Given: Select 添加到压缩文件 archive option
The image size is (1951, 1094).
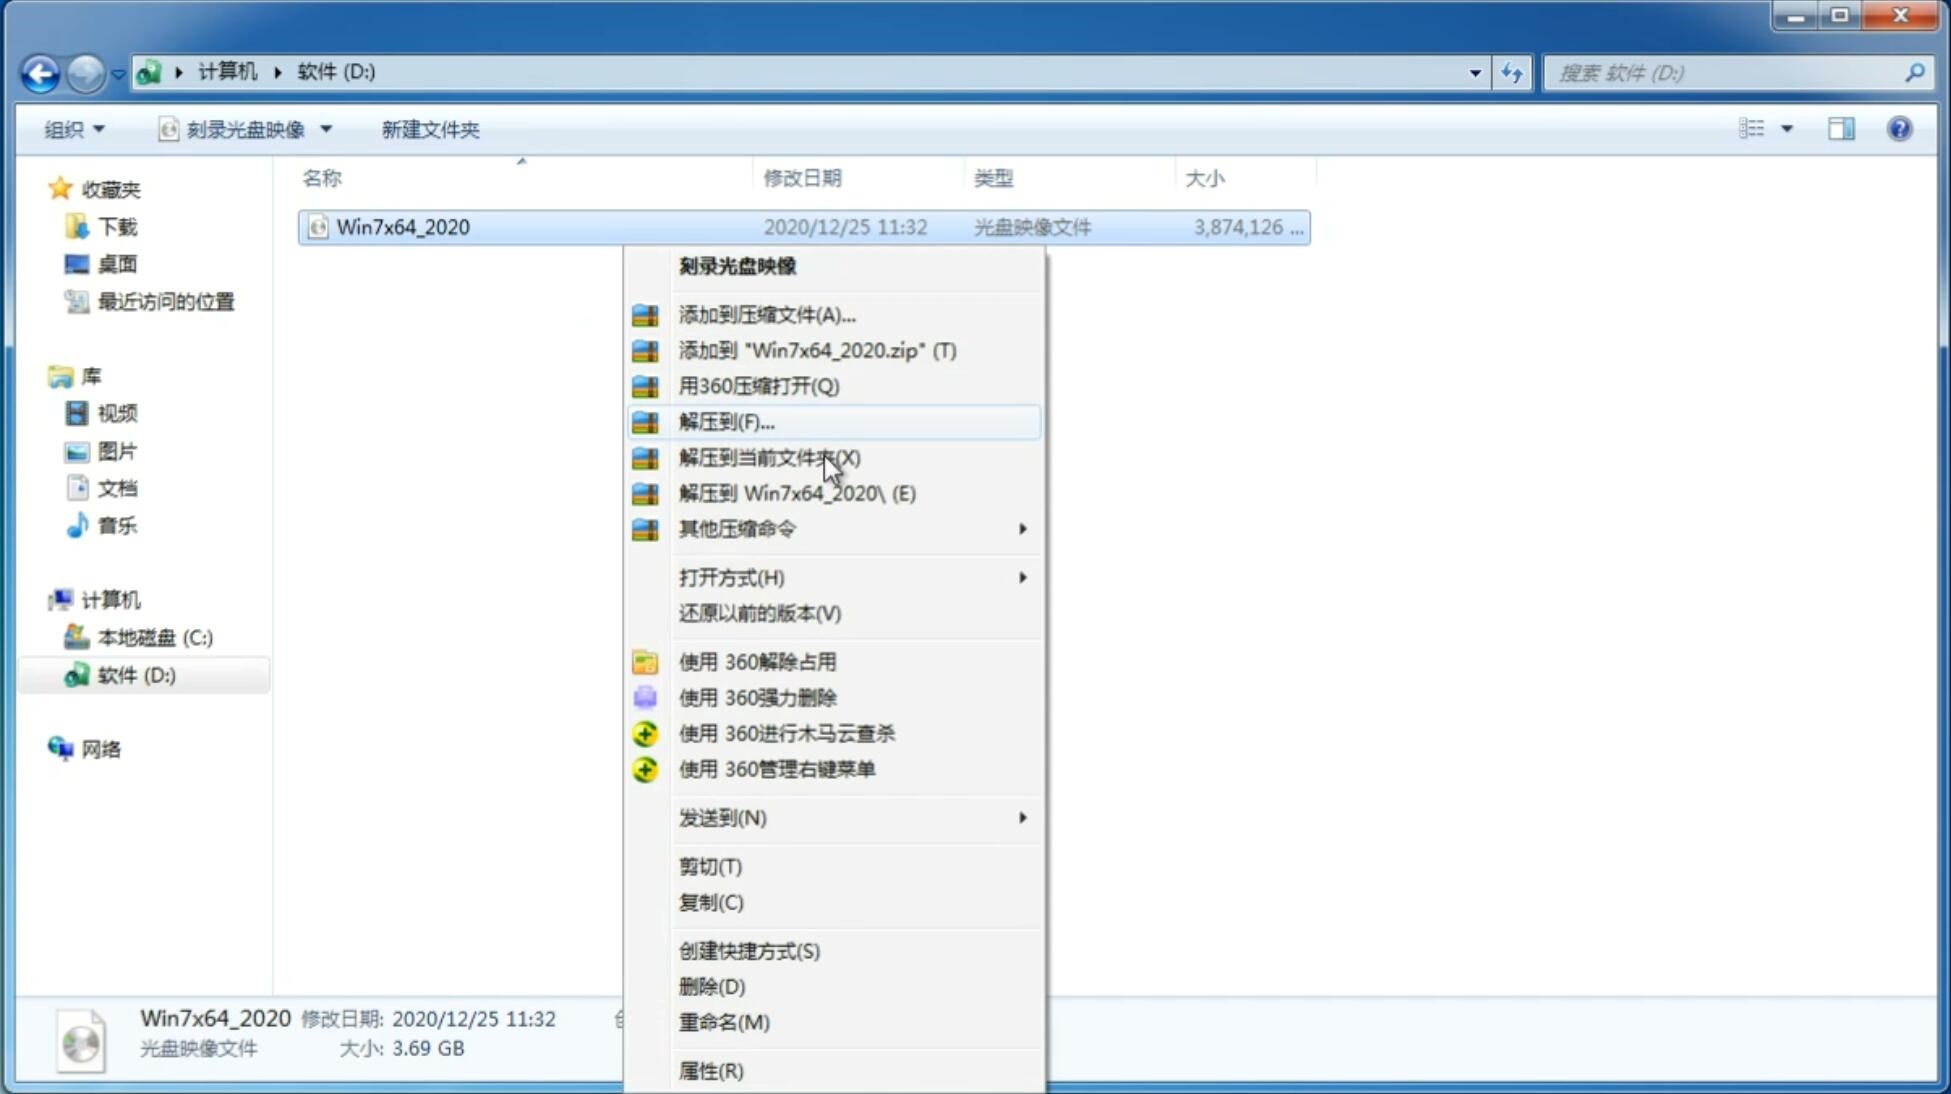Looking at the screenshot, I should pos(765,314).
